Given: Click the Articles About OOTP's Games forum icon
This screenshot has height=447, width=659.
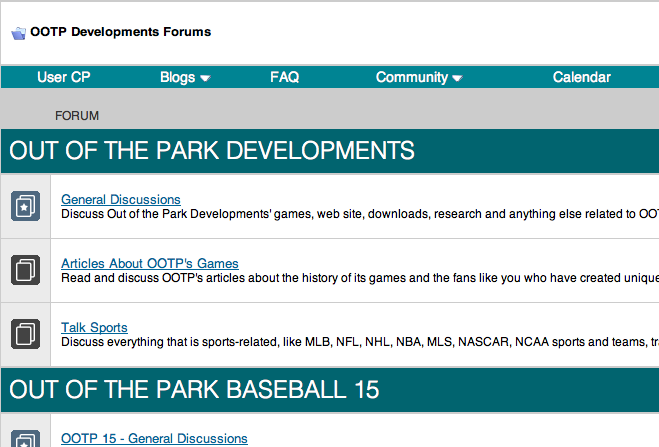Looking at the screenshot, I should pos(25,270).
